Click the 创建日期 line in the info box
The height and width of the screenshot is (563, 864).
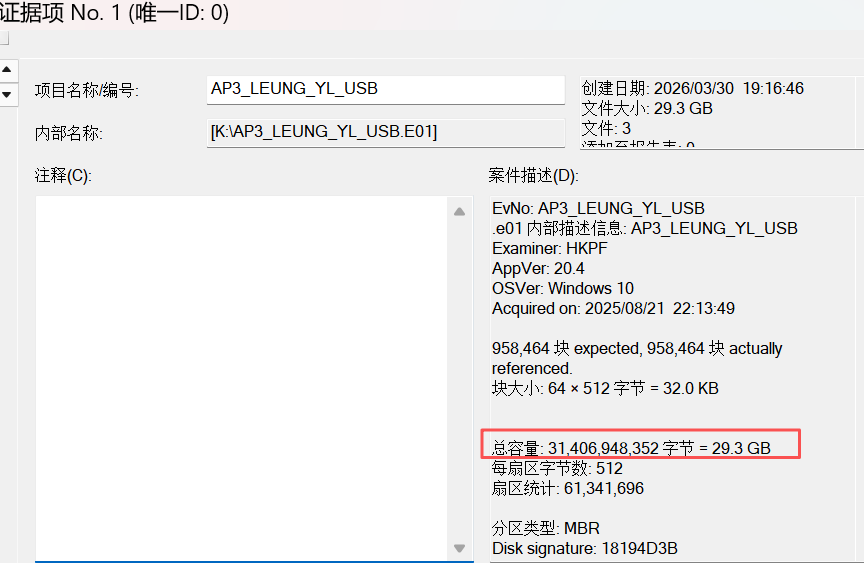(x=692, y=88)
